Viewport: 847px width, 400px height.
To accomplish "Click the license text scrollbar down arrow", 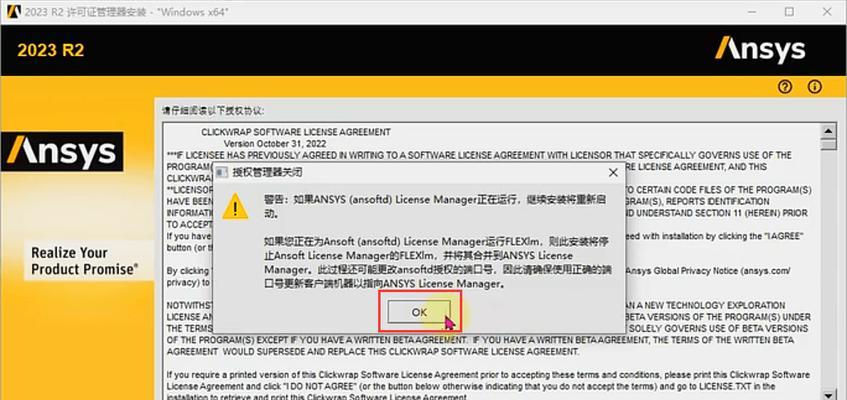I will [828, 394].
